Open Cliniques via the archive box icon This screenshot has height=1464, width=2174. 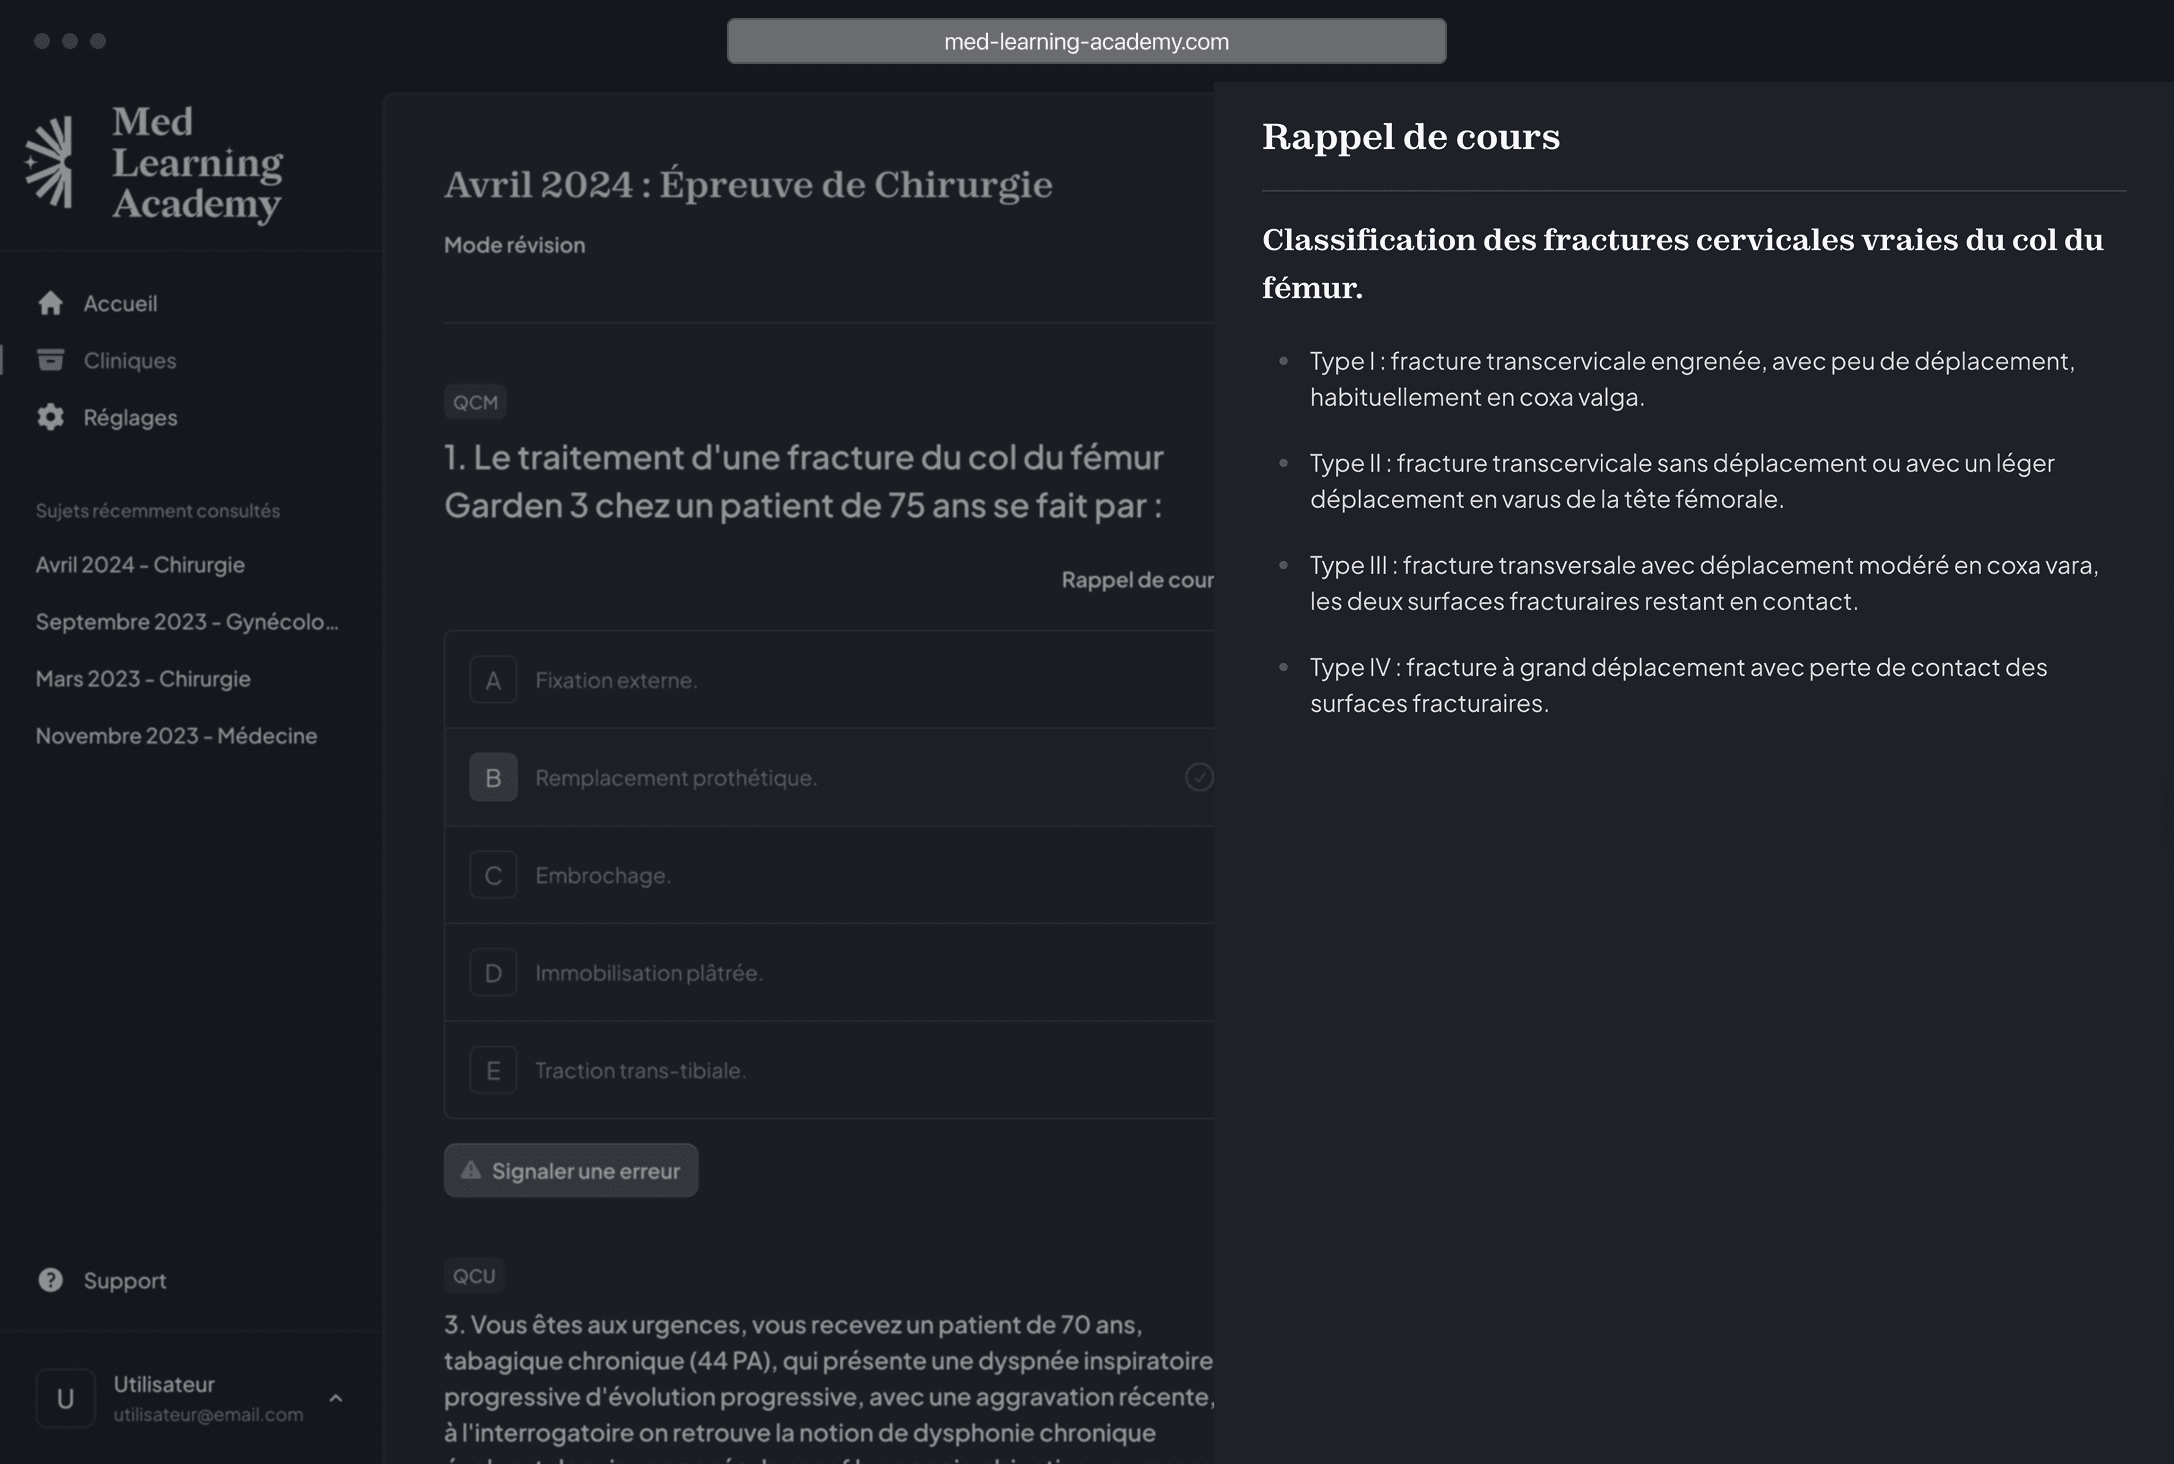pos(50,360)
